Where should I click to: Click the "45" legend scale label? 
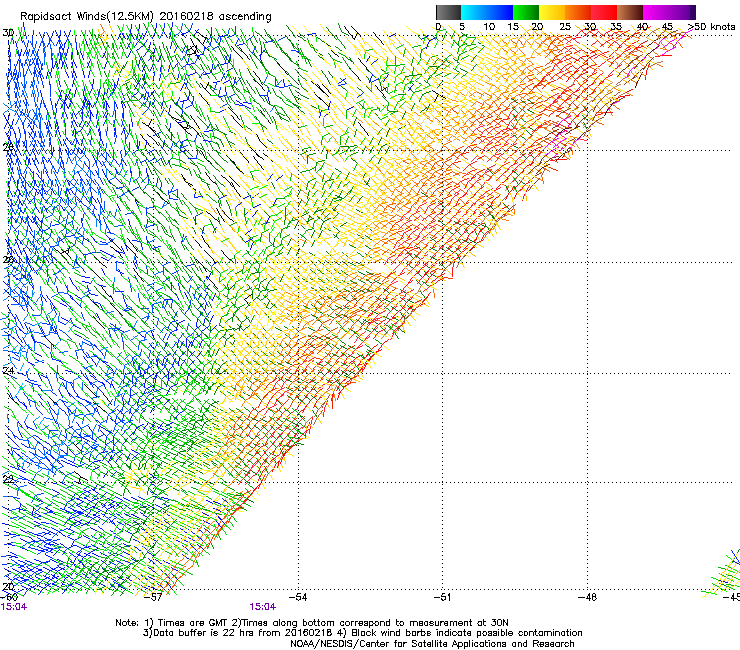667,27
